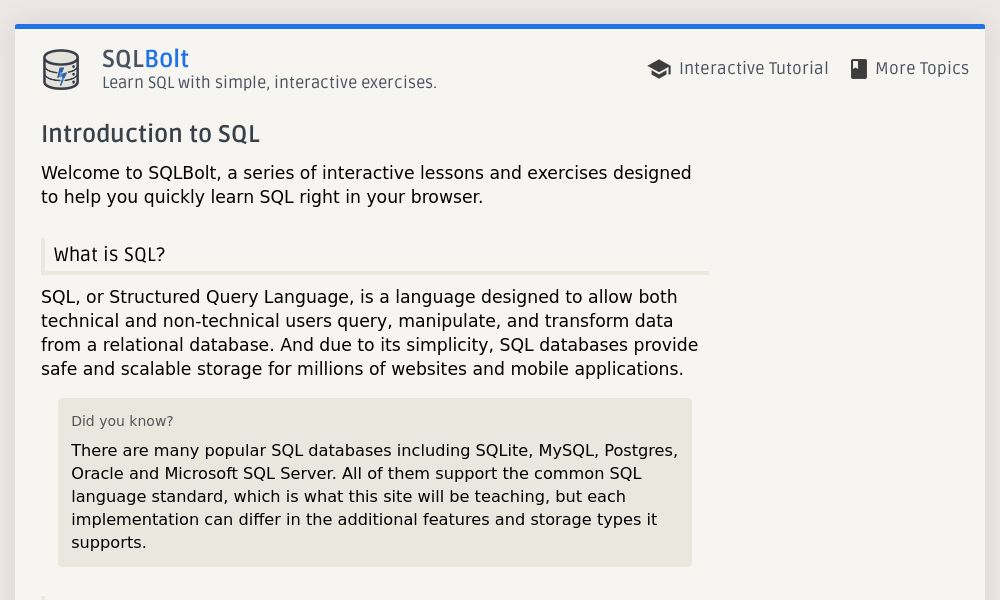Click the SQLBolt site title
This screenshot has width=1000, height=600.
(x=145, y=59)
